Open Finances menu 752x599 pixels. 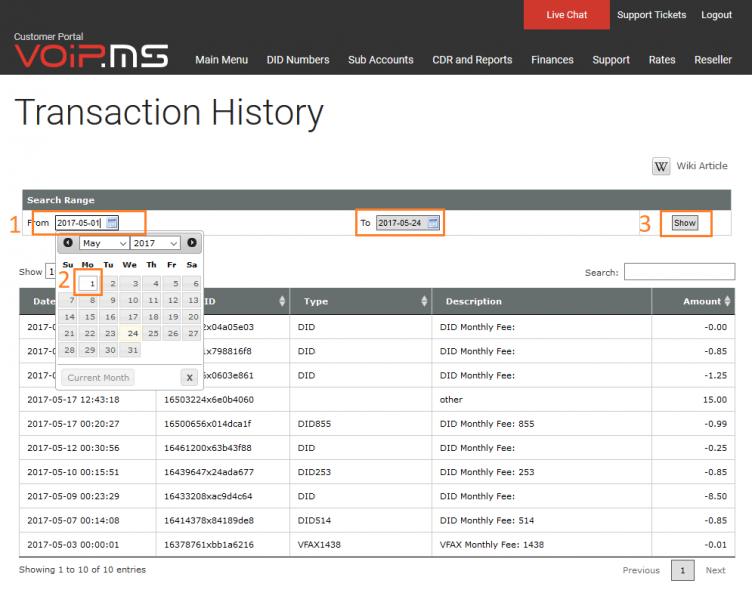[552, 60]
